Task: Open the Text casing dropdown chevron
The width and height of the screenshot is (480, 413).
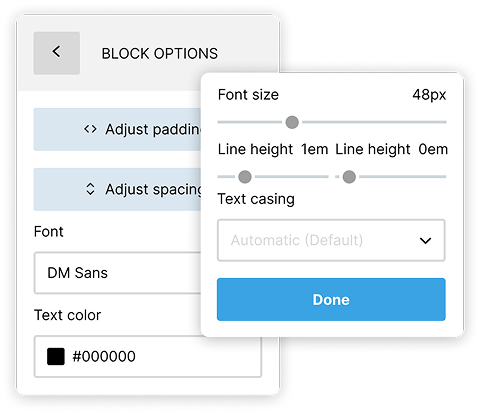Action: click(425, 240)
